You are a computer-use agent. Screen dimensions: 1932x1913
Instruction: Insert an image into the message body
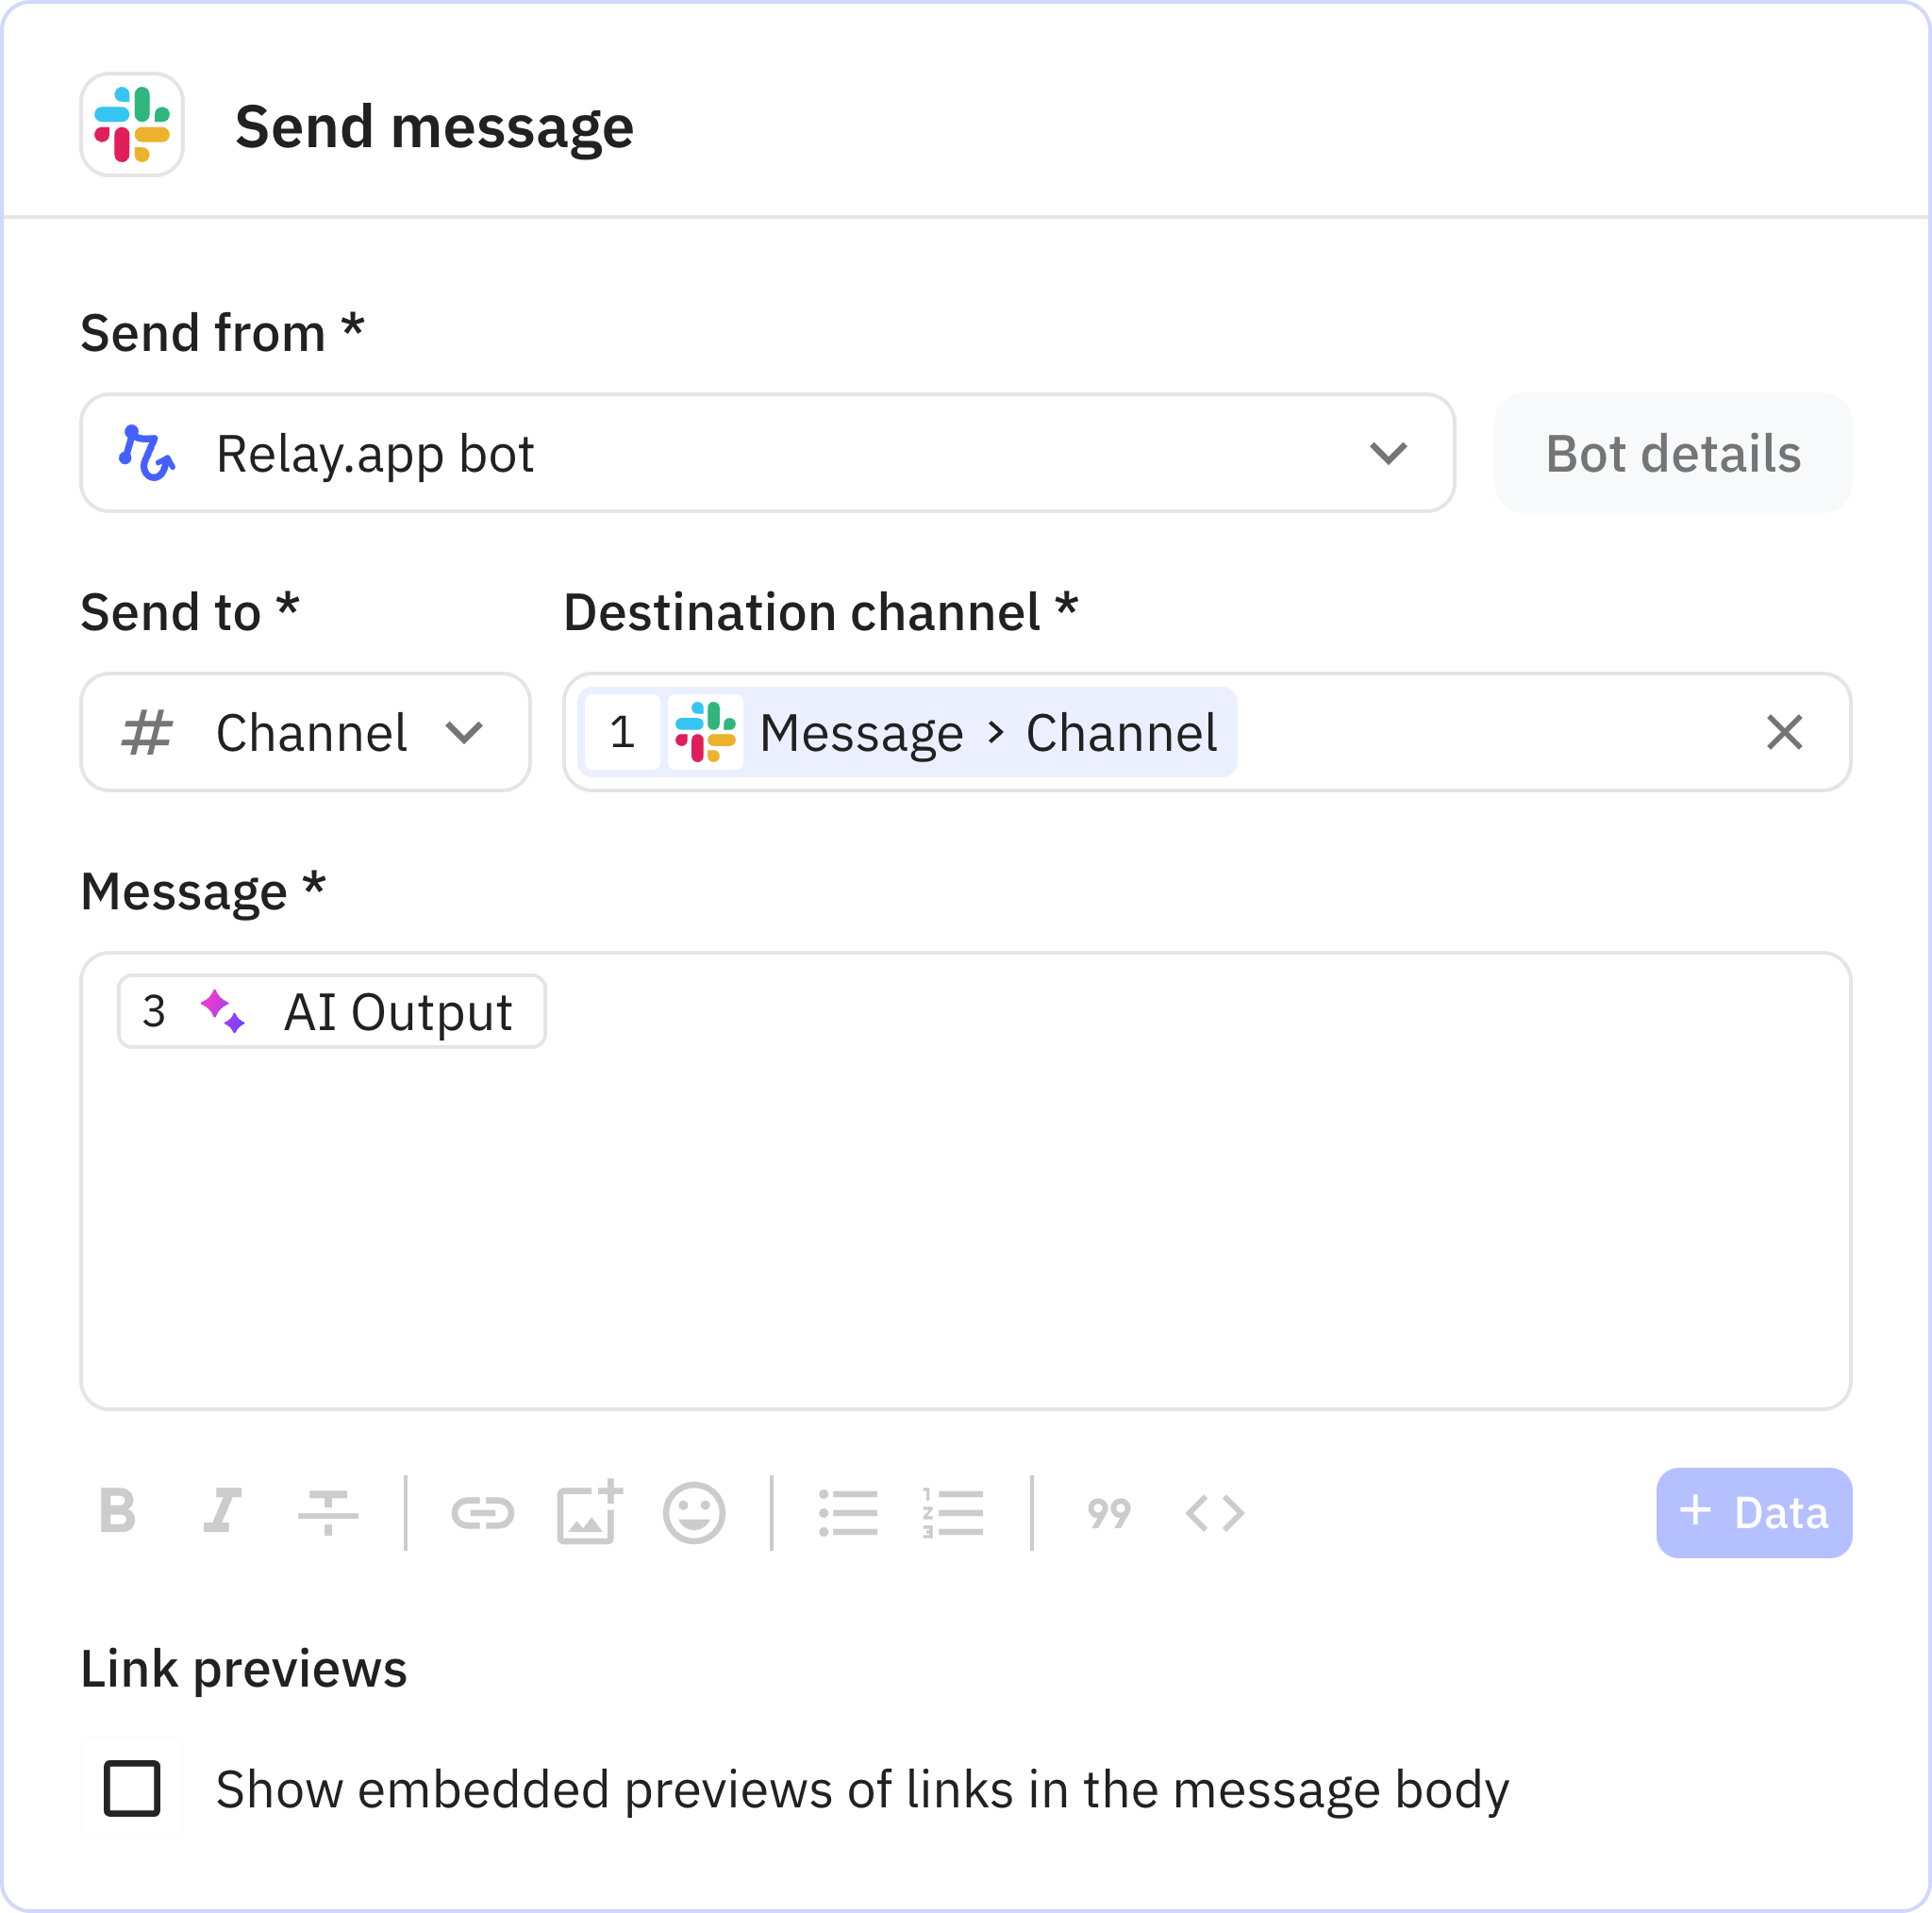[590, 1512]
